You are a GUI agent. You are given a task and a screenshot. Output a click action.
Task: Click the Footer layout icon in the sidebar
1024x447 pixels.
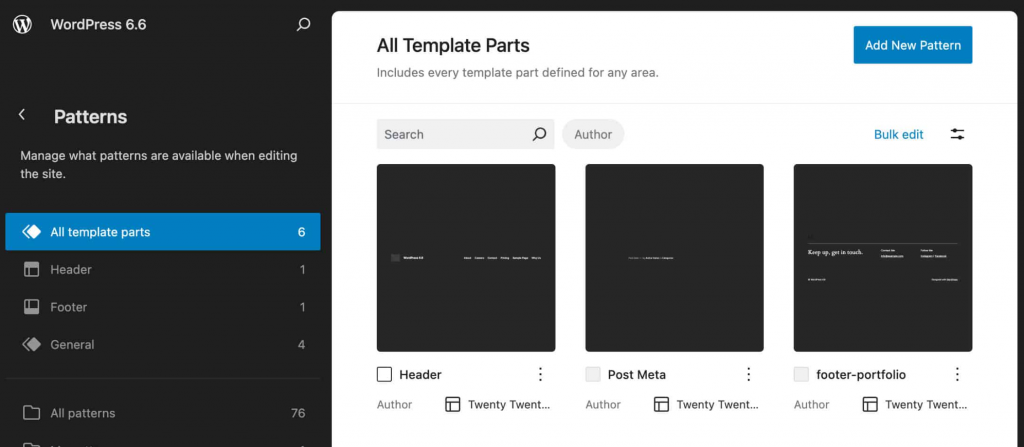tap(31, 306)
